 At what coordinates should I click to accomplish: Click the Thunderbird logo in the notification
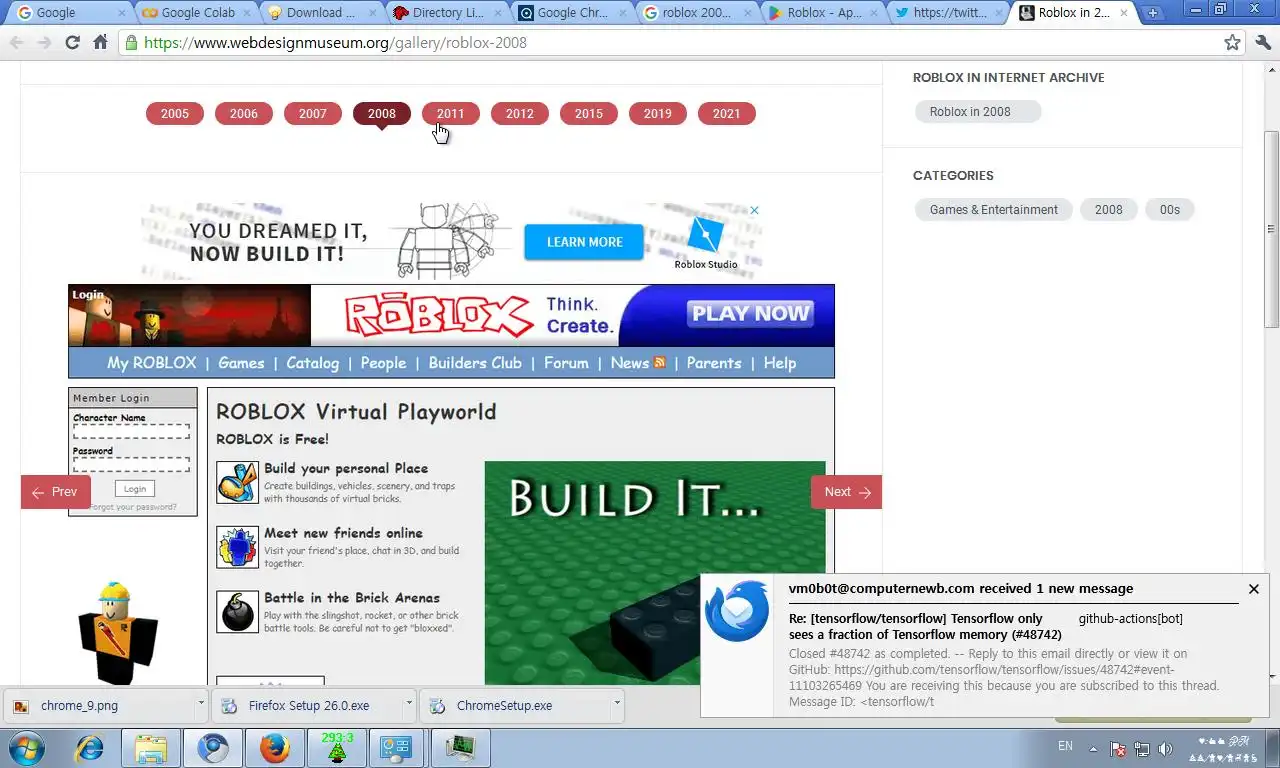pyautogui.click(x=737, y=611)
